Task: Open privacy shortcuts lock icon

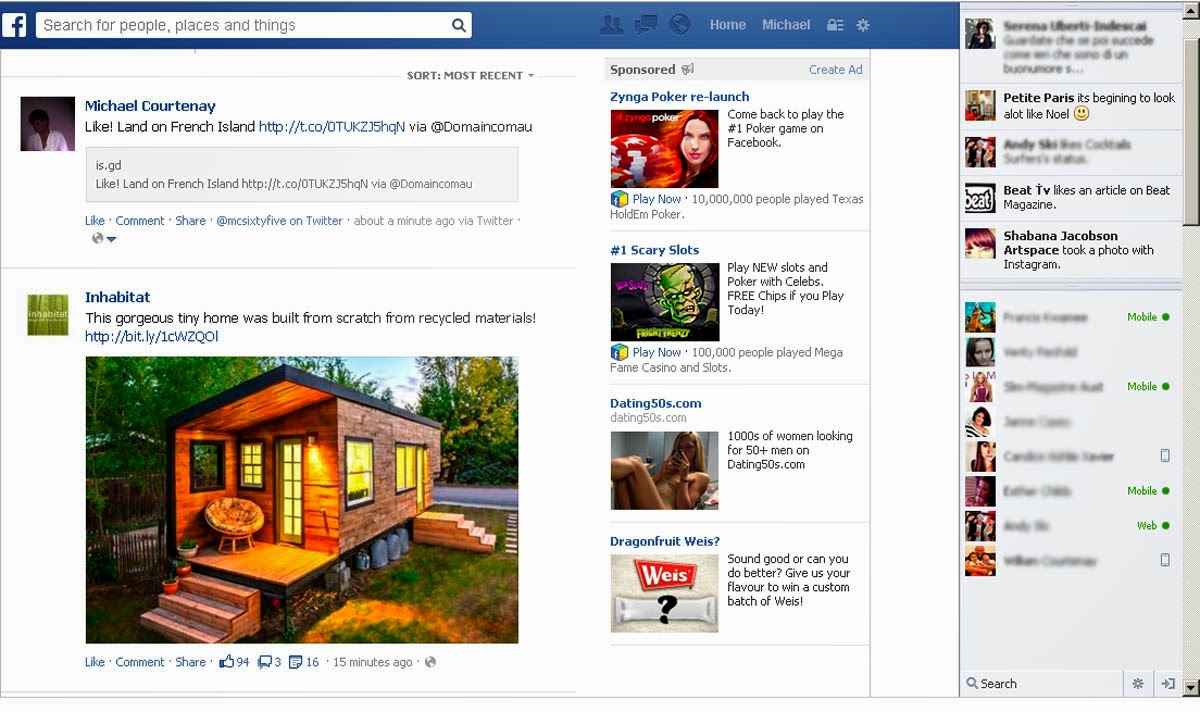Action: [x=835, y=25]
